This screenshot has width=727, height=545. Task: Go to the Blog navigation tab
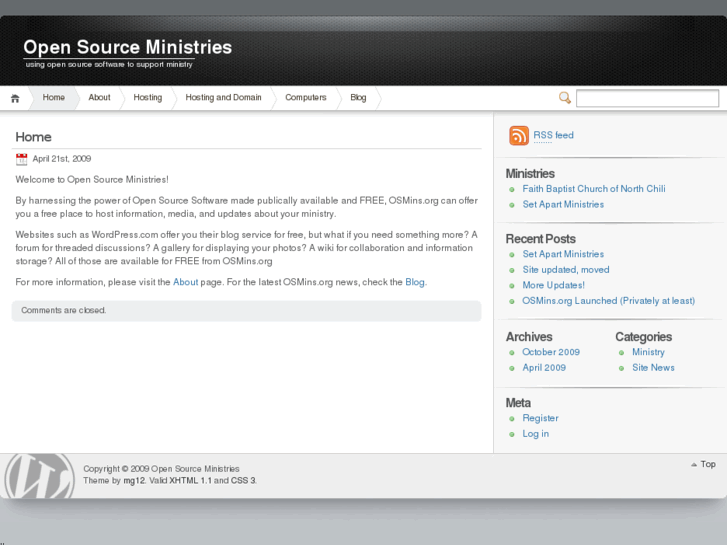[x=358, y=98]
